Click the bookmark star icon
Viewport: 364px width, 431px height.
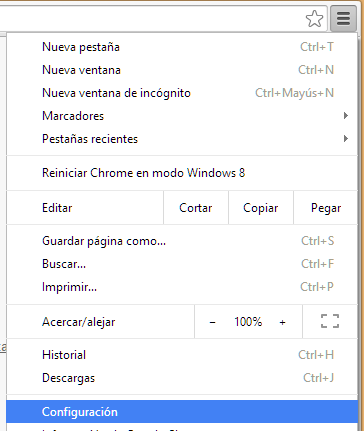pos(314,19)
